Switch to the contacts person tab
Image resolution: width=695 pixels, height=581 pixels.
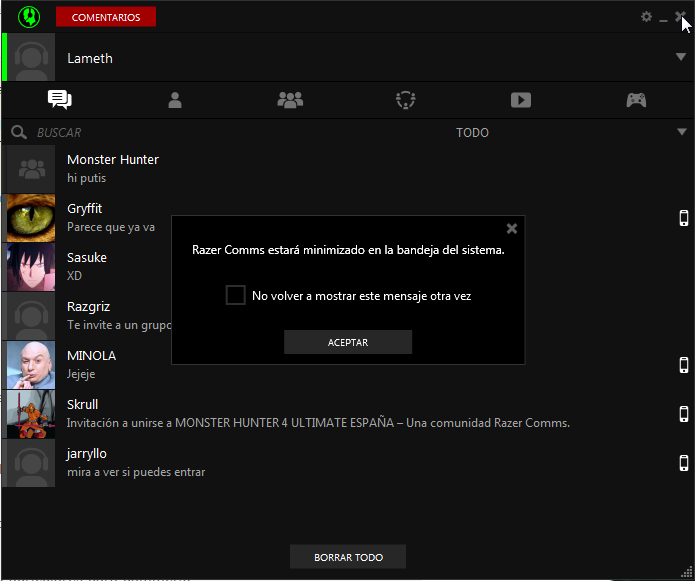(x=175, y=100)
